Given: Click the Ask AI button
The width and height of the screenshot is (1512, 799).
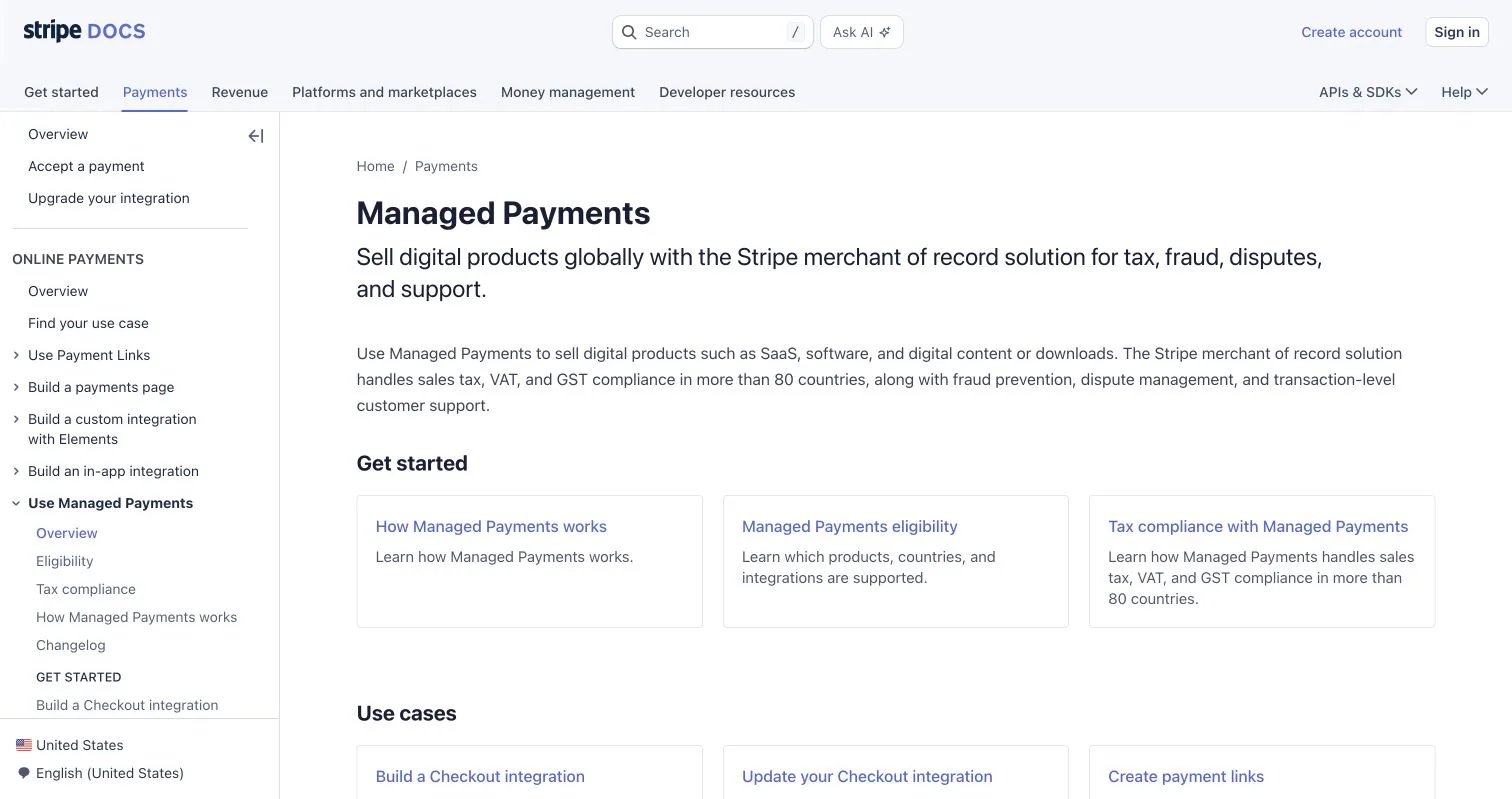Looking at the screenshot, I should click(x=862, y=32).
